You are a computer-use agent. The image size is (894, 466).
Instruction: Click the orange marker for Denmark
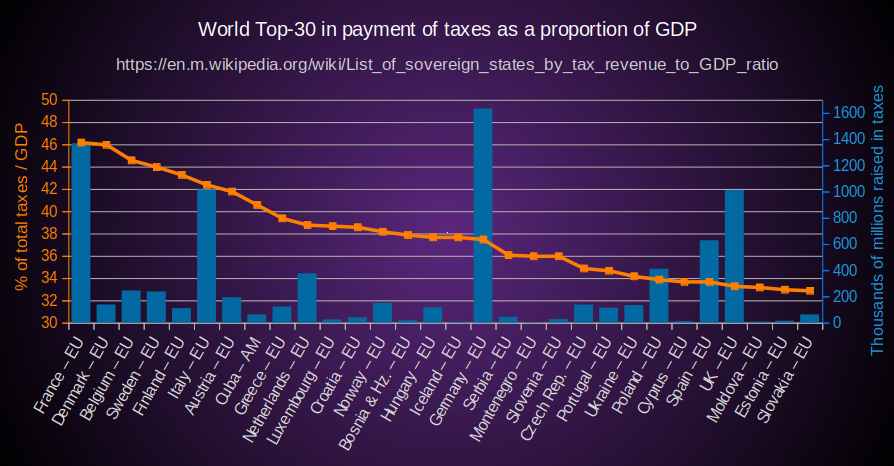pyautogui.click(x=106, y=145)
